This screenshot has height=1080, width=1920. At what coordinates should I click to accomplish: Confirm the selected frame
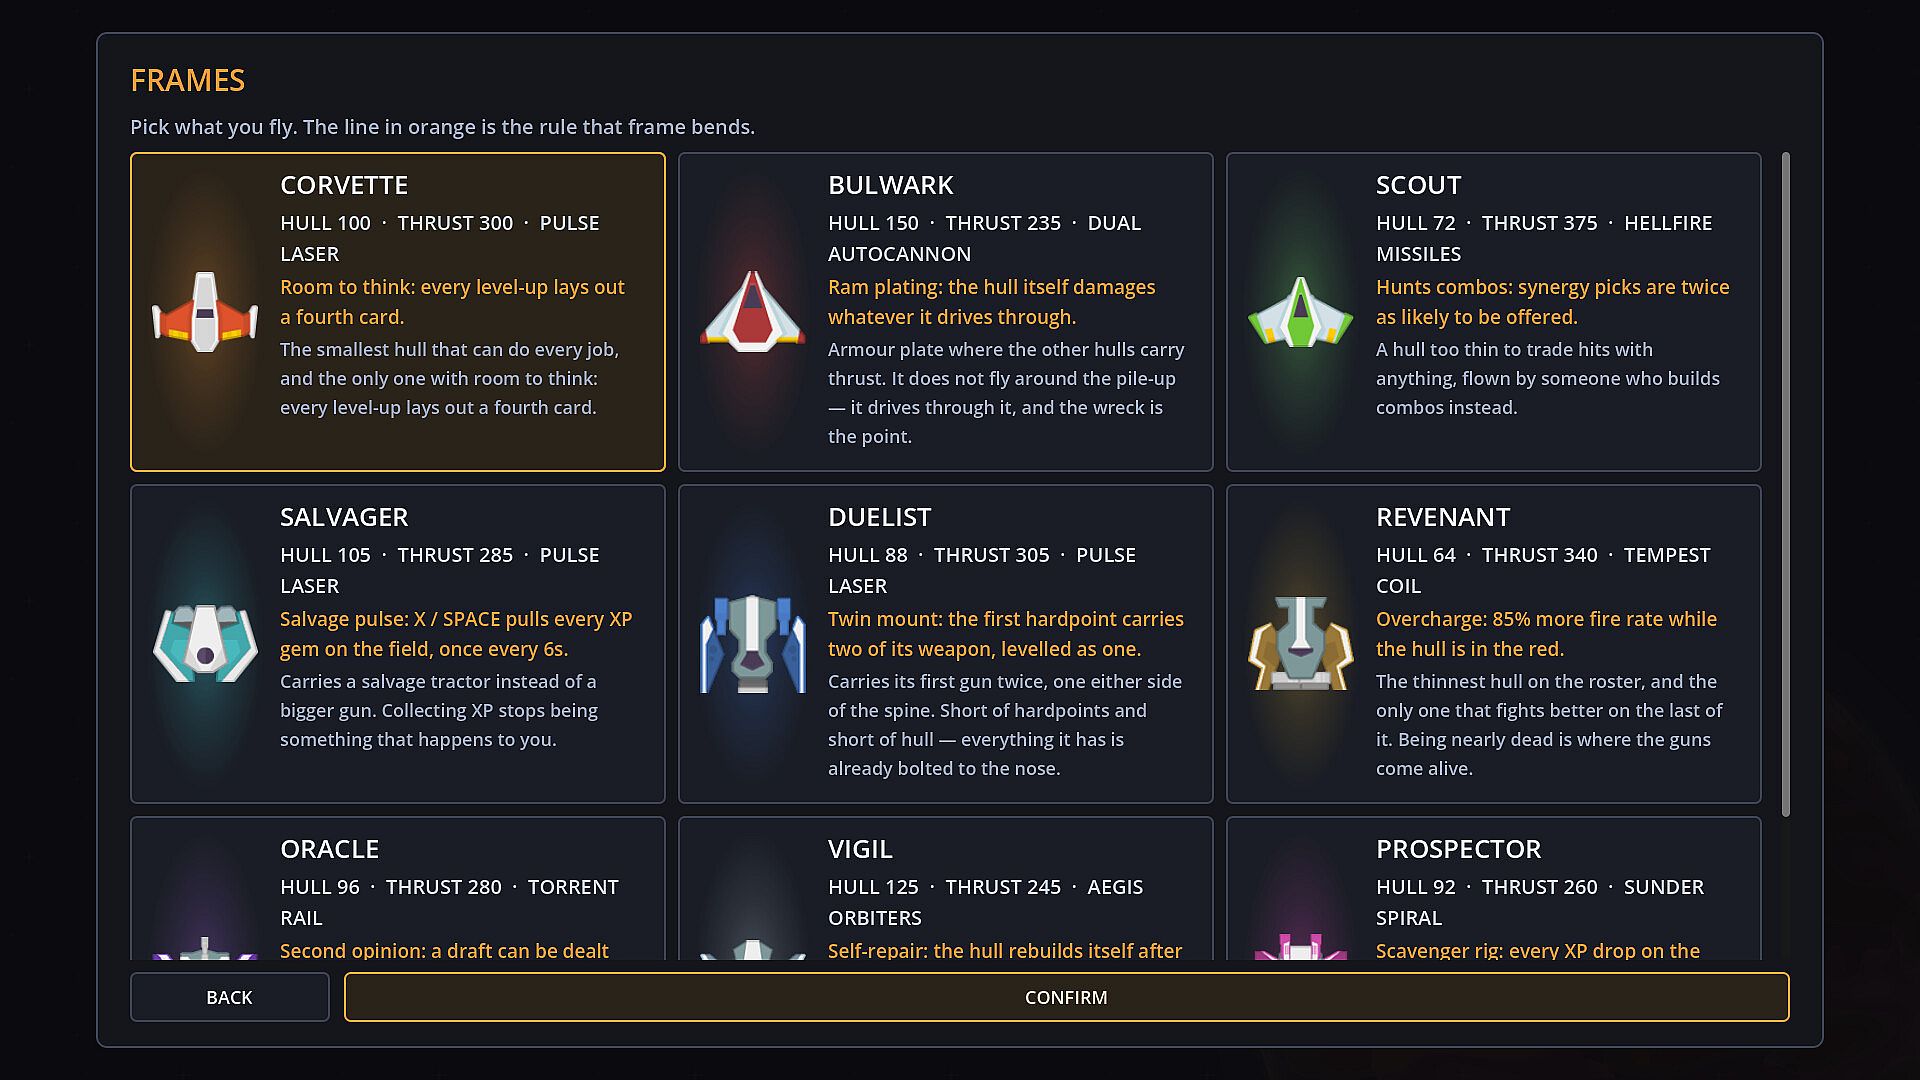tap(1066, 997)
